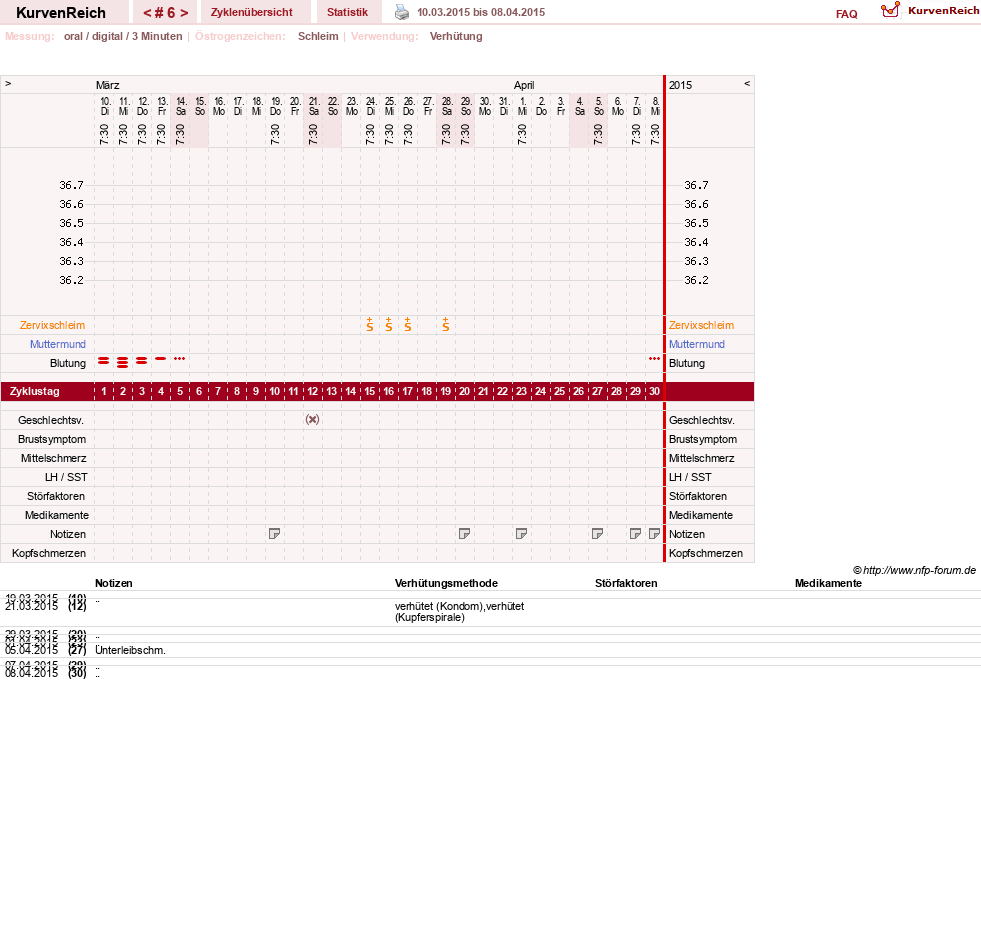Click spotting dots on cycle day 30
981x937 pixels.
point(654,358)
